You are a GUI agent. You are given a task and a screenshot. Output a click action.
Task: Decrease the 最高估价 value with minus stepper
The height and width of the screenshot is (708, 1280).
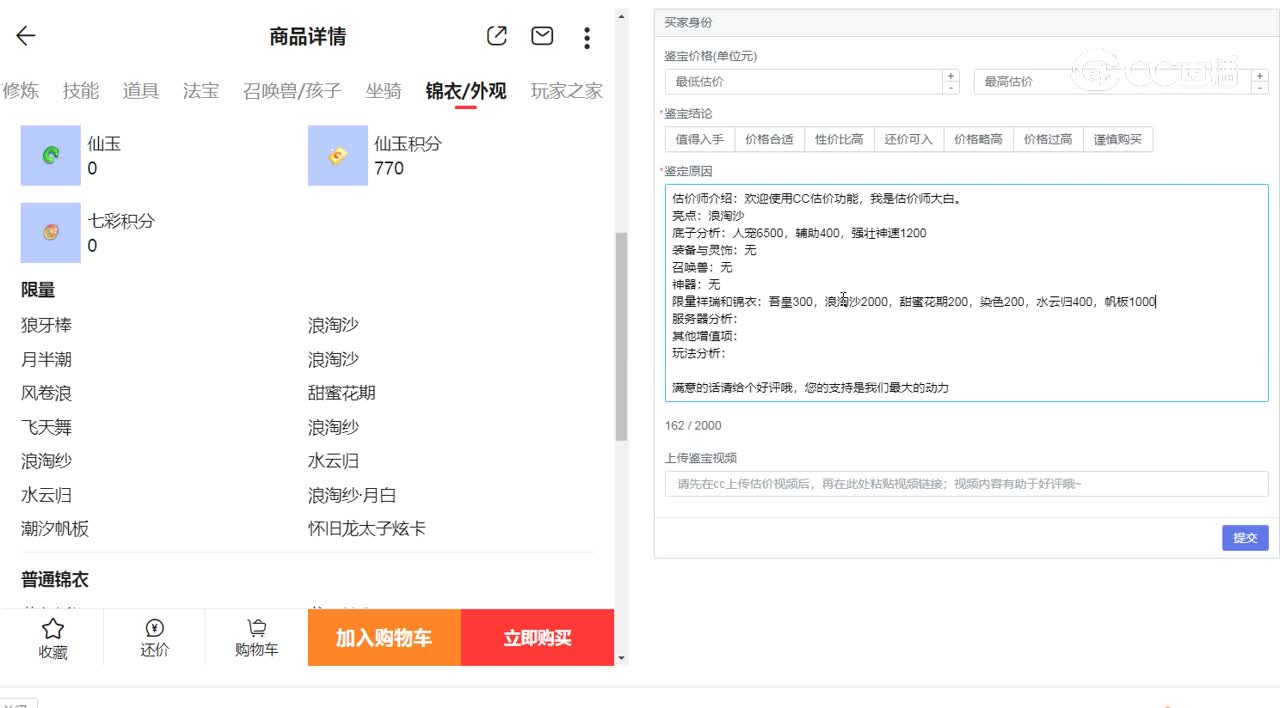(x=1259, y=88)
